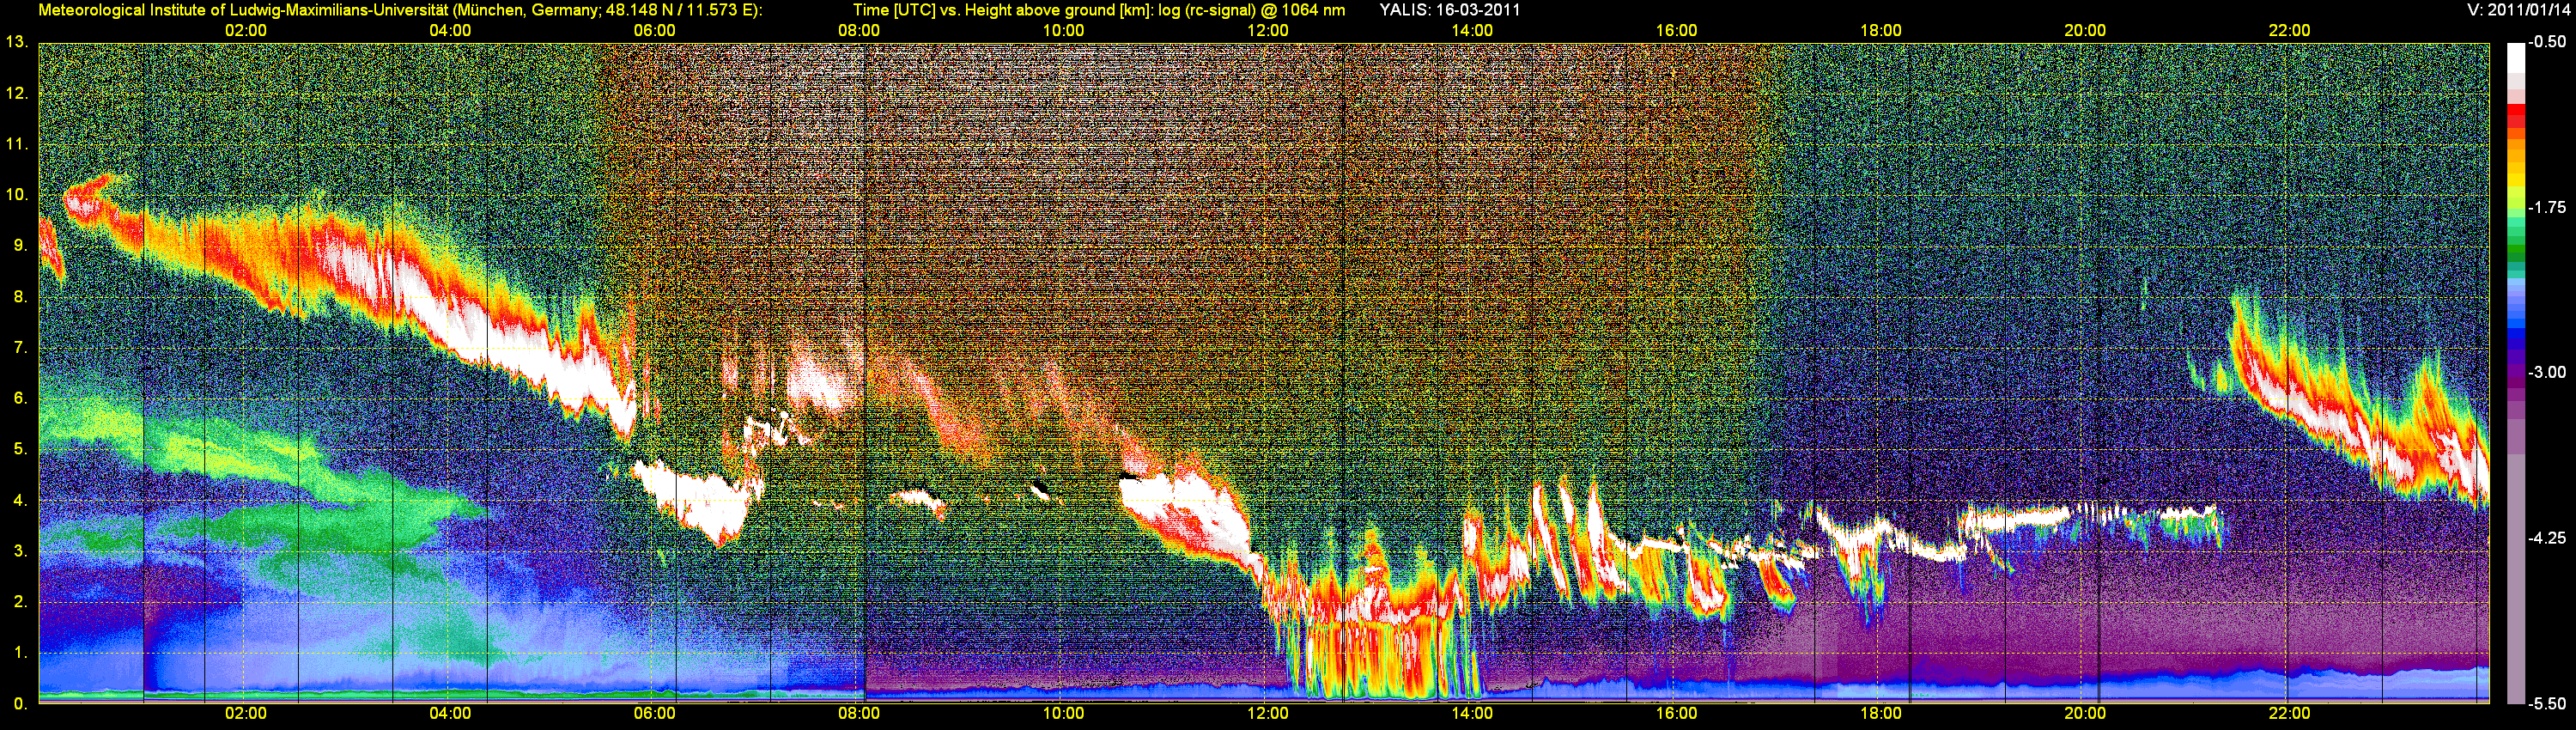
Task: Select the 'YALIS: 16-03-2011' label
Action: (x=1449, y=10)
